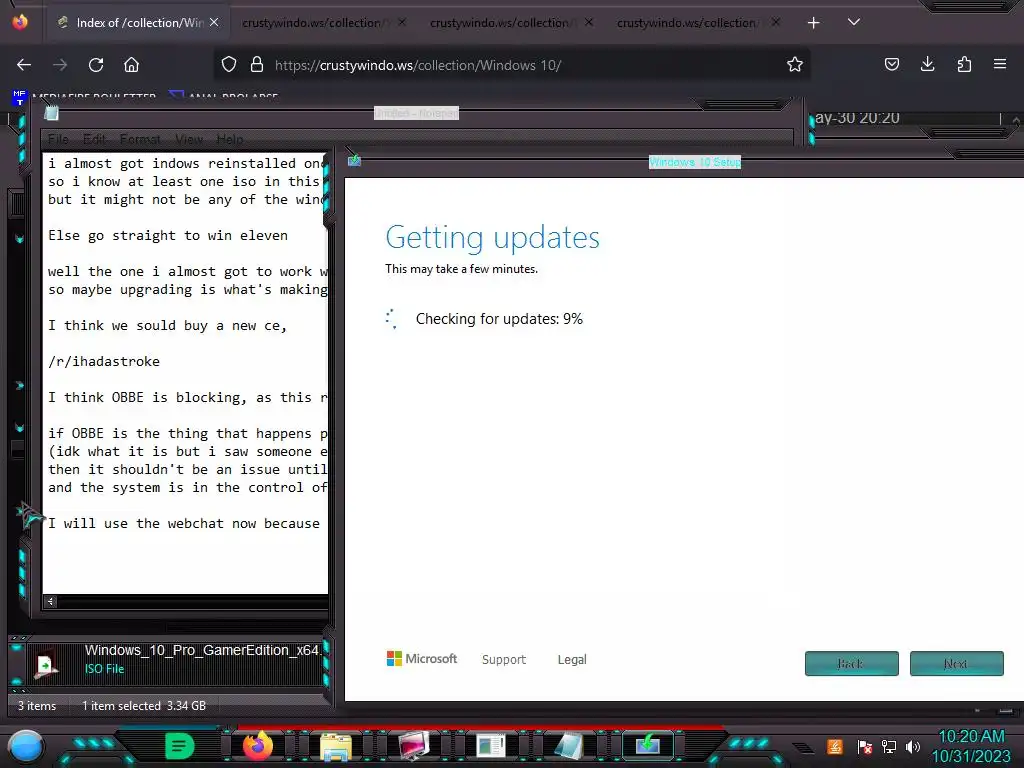Close the Index of /collection/Win tab

pos(214,23)
